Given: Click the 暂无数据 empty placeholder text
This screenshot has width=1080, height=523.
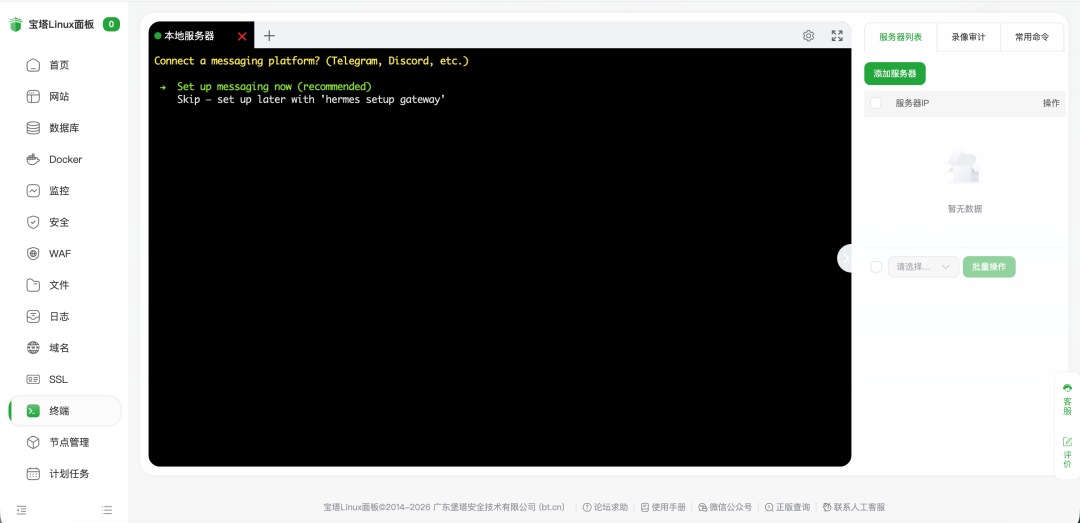Looking at the screenshot, I should (964, 209).
